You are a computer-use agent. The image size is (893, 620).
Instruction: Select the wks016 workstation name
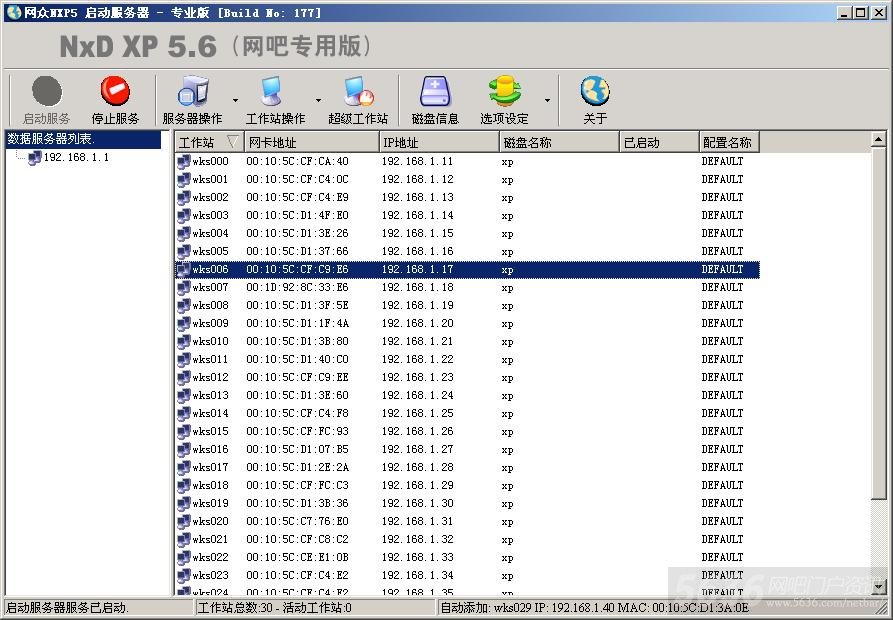pos(210,449)
